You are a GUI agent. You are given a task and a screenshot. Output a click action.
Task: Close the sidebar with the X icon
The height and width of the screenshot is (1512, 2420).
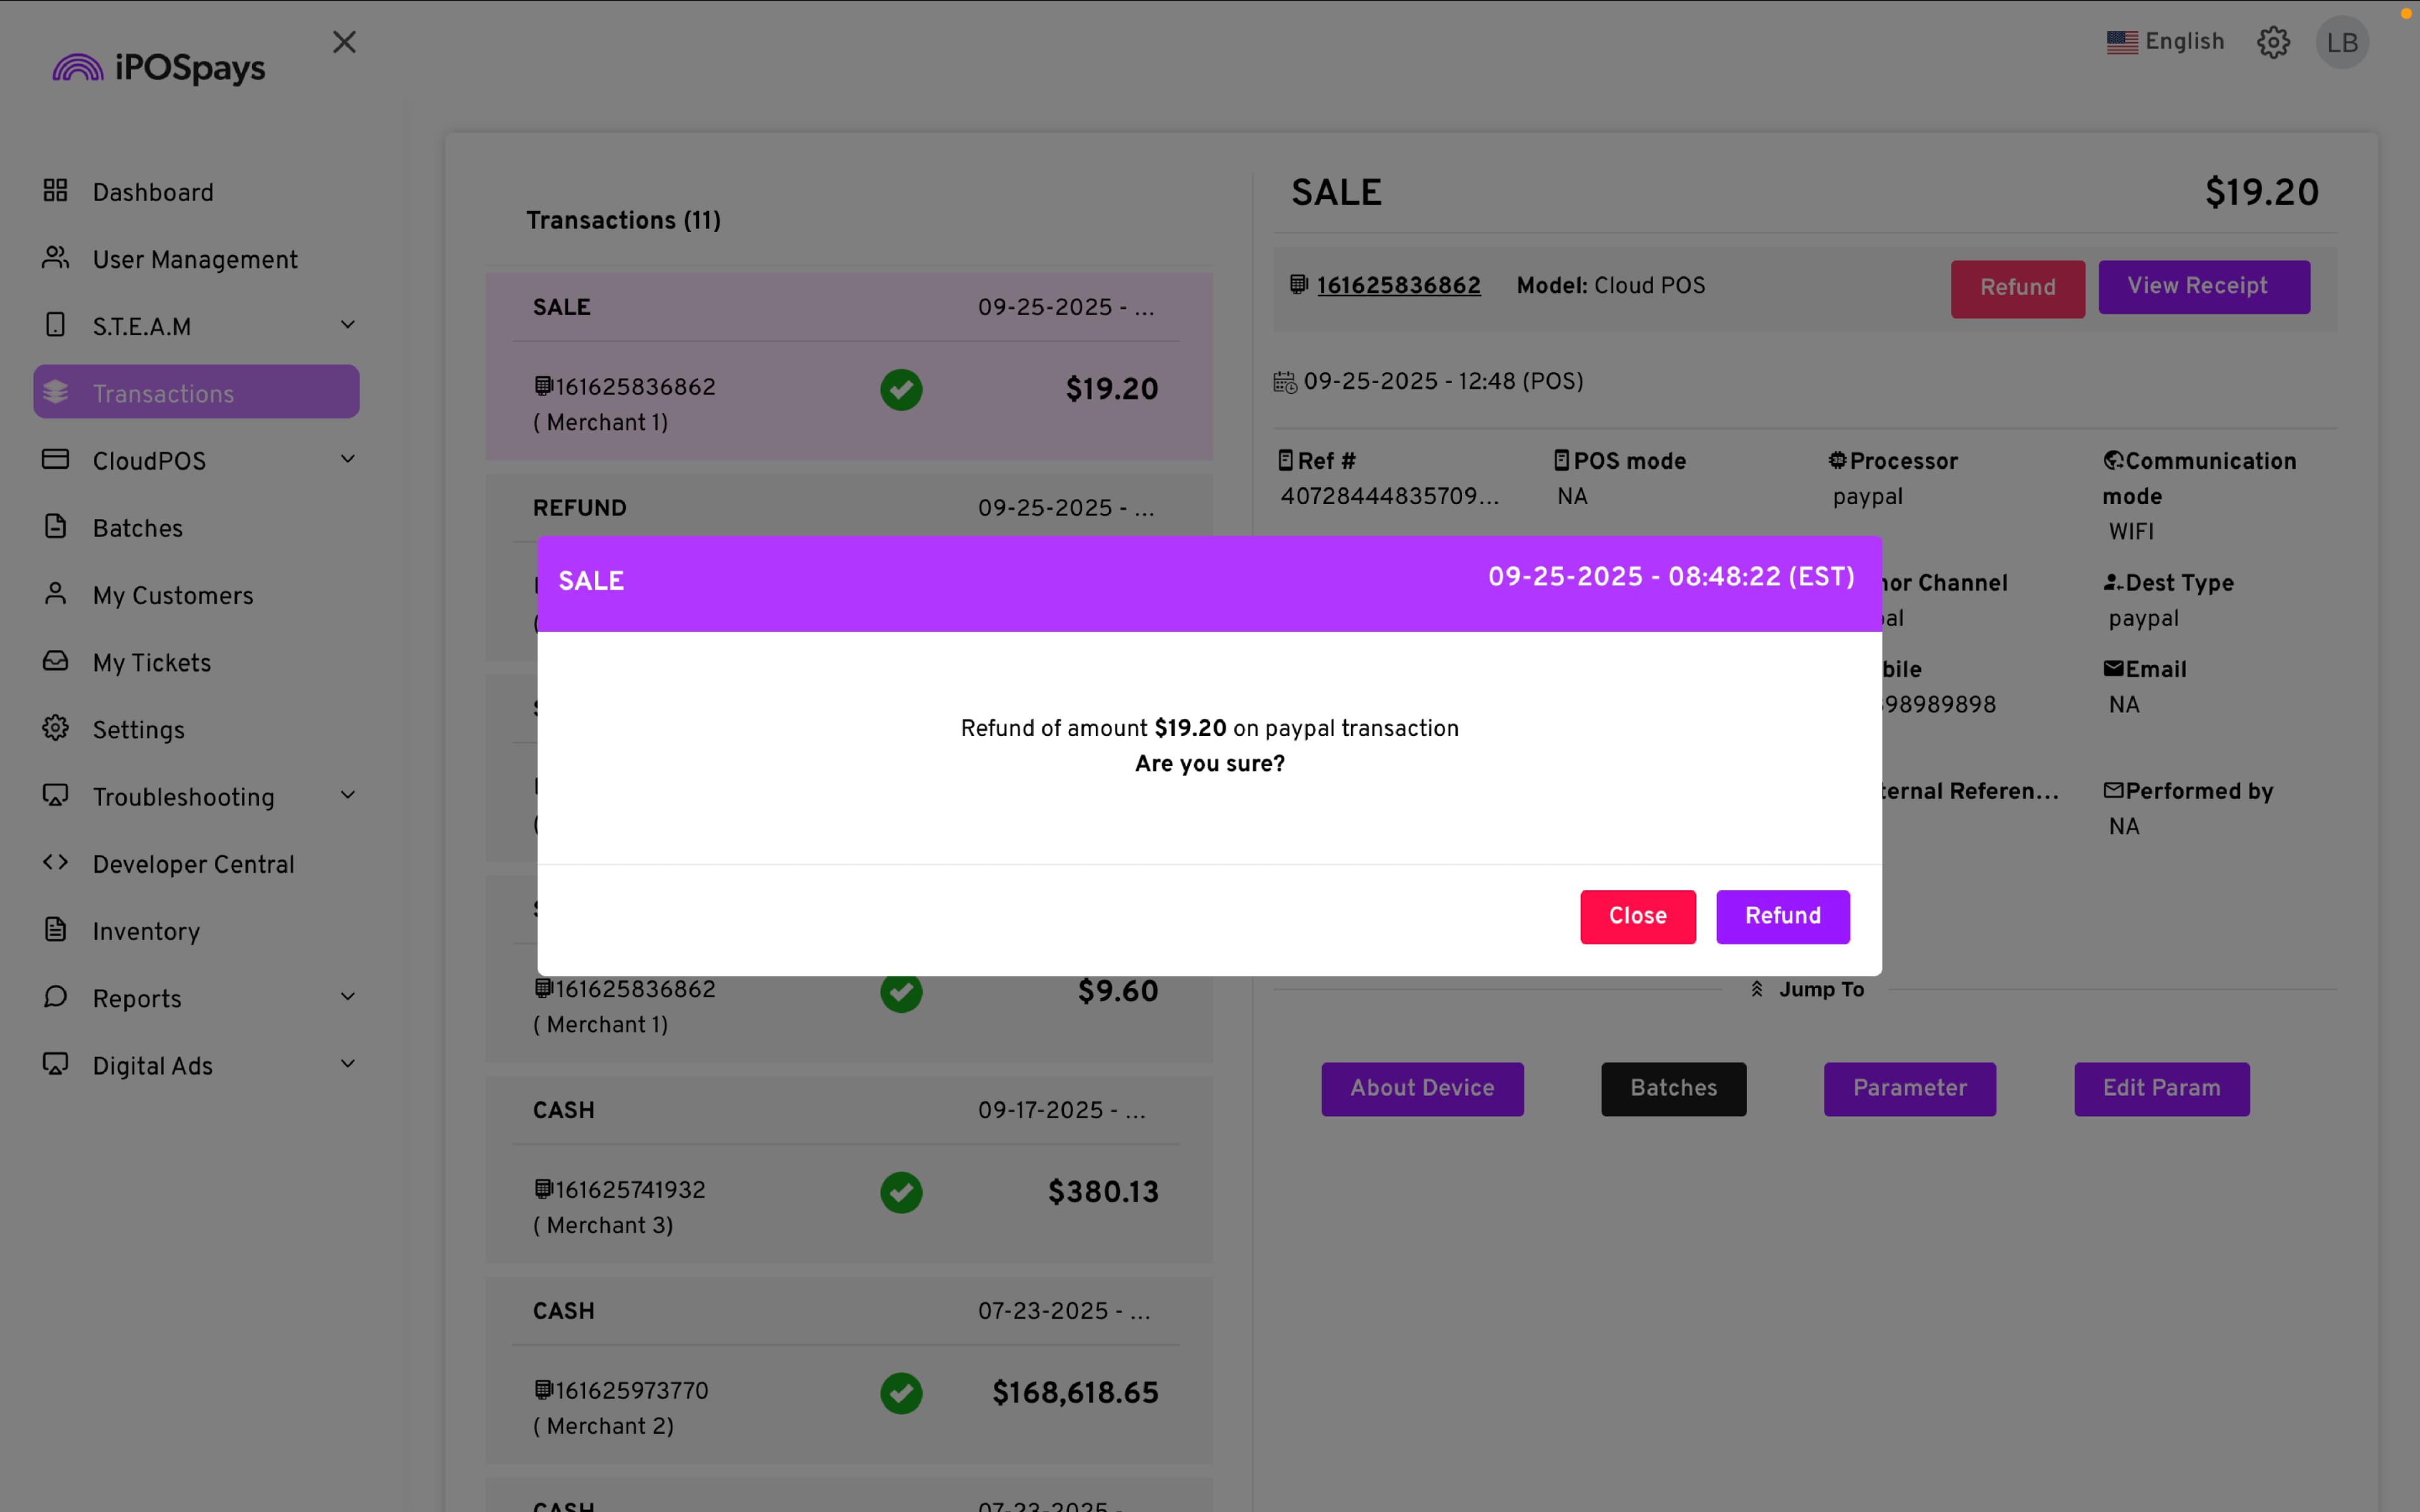coord(344,42)
